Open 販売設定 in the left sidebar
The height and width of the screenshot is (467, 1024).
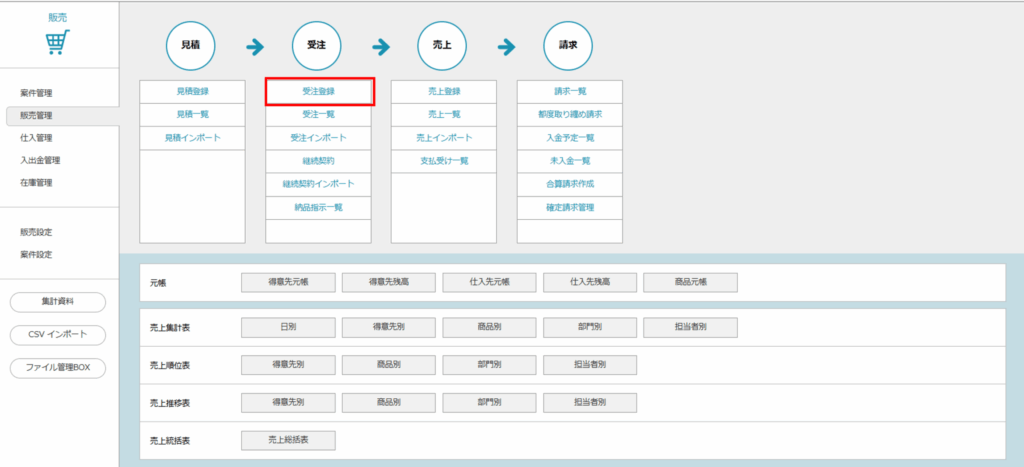point(36,232)
